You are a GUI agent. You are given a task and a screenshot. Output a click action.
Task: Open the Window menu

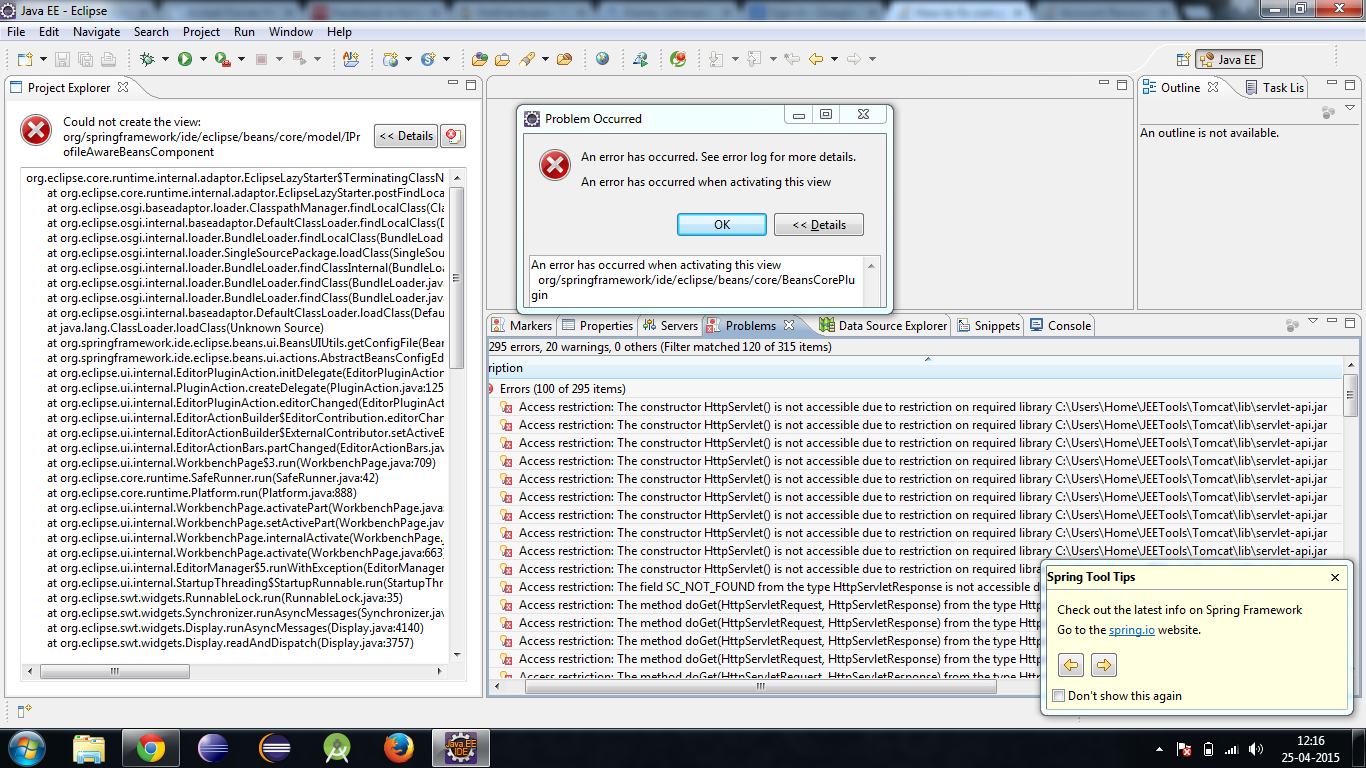(x=291, y=32)
